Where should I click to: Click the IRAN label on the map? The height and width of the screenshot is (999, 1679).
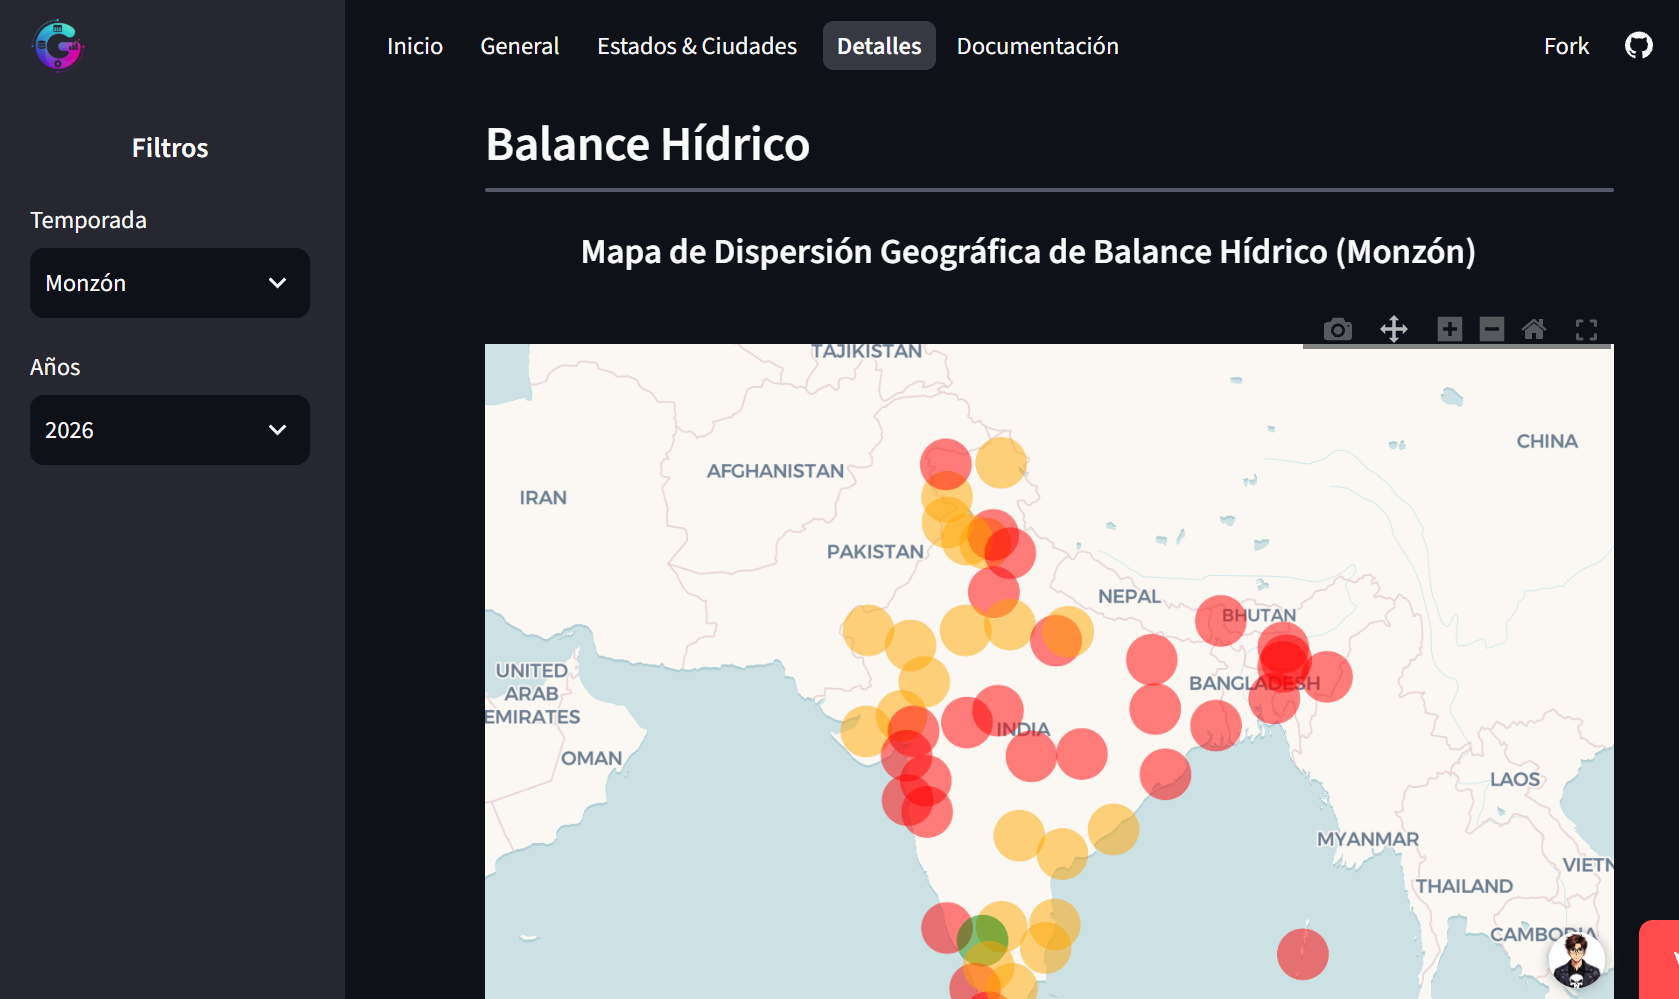click(543, 498)
